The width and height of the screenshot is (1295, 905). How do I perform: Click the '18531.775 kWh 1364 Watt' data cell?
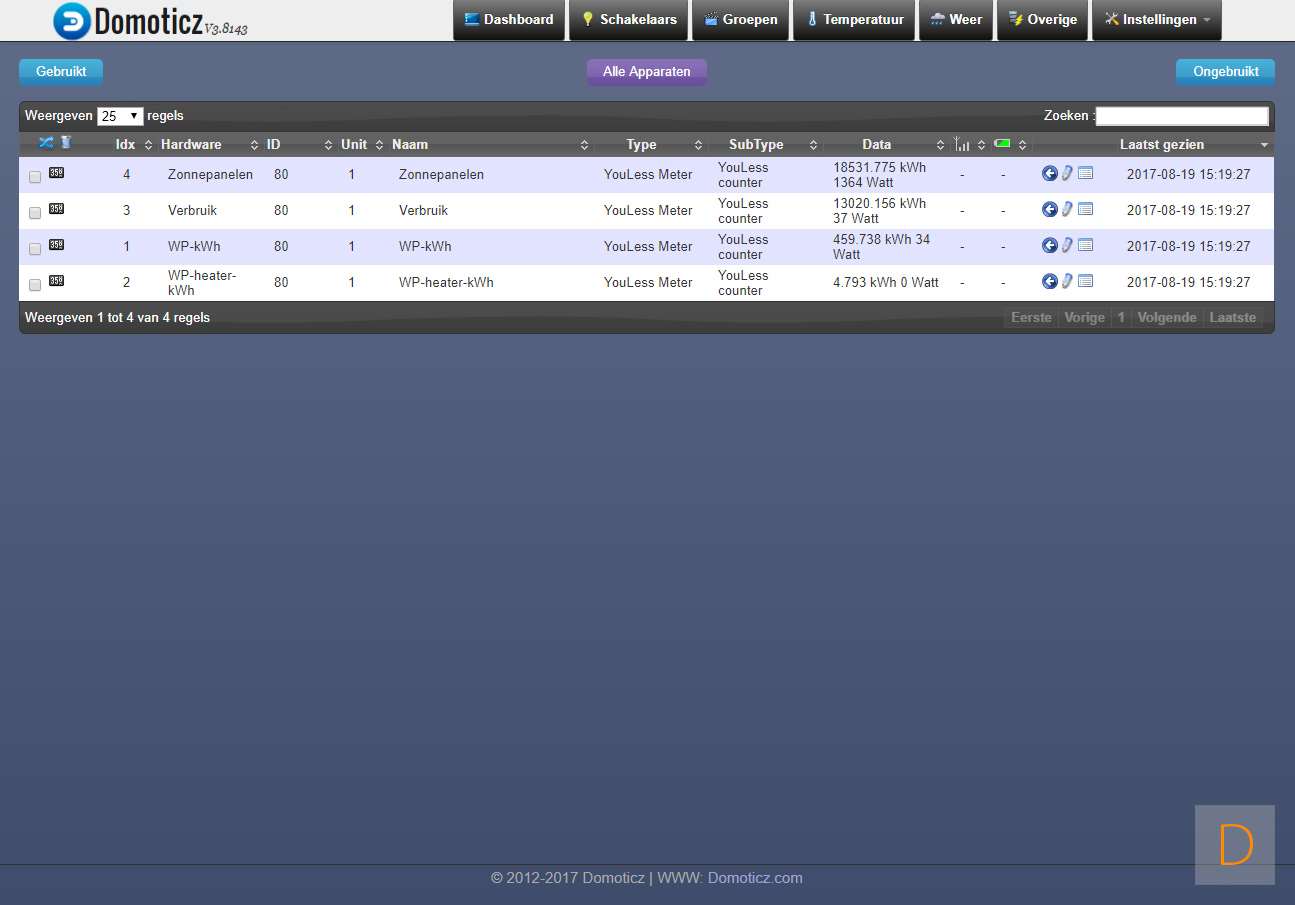[880, 175]
